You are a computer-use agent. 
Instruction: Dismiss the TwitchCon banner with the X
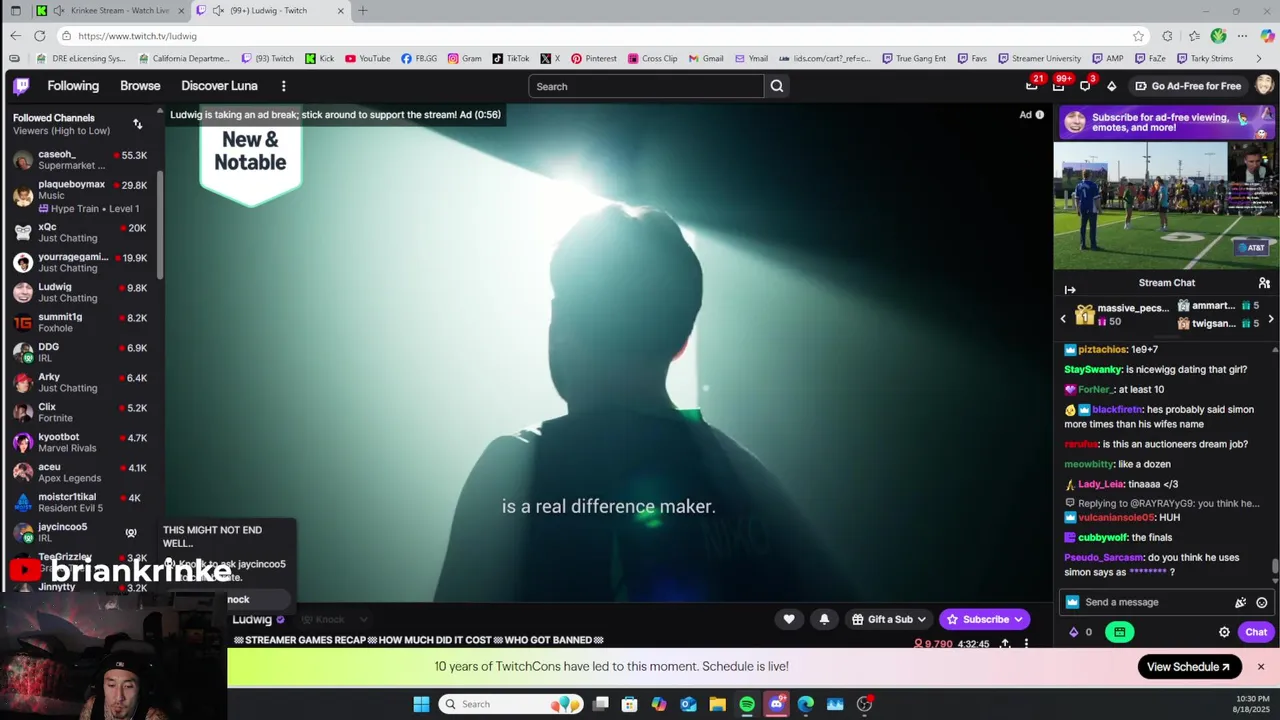1260,667
